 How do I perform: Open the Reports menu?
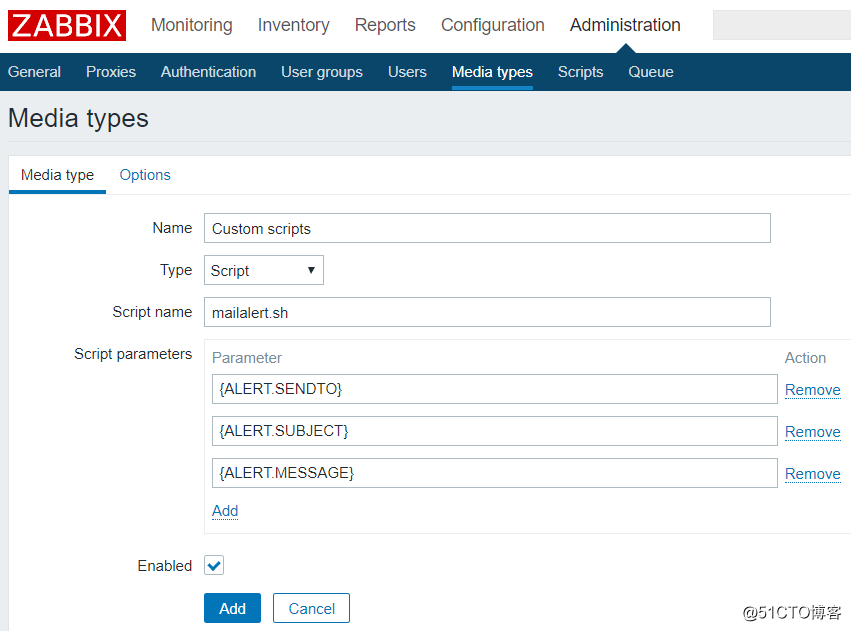click(385, 25)
